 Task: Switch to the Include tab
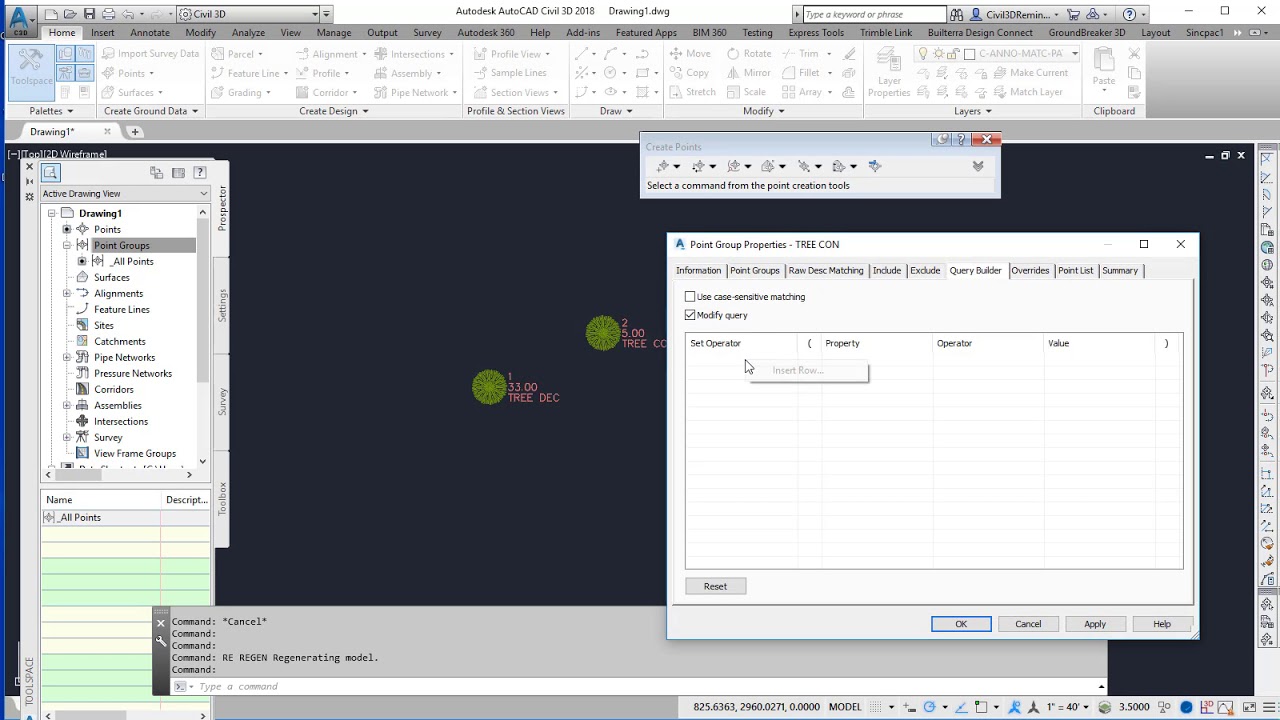coord(887,270)
